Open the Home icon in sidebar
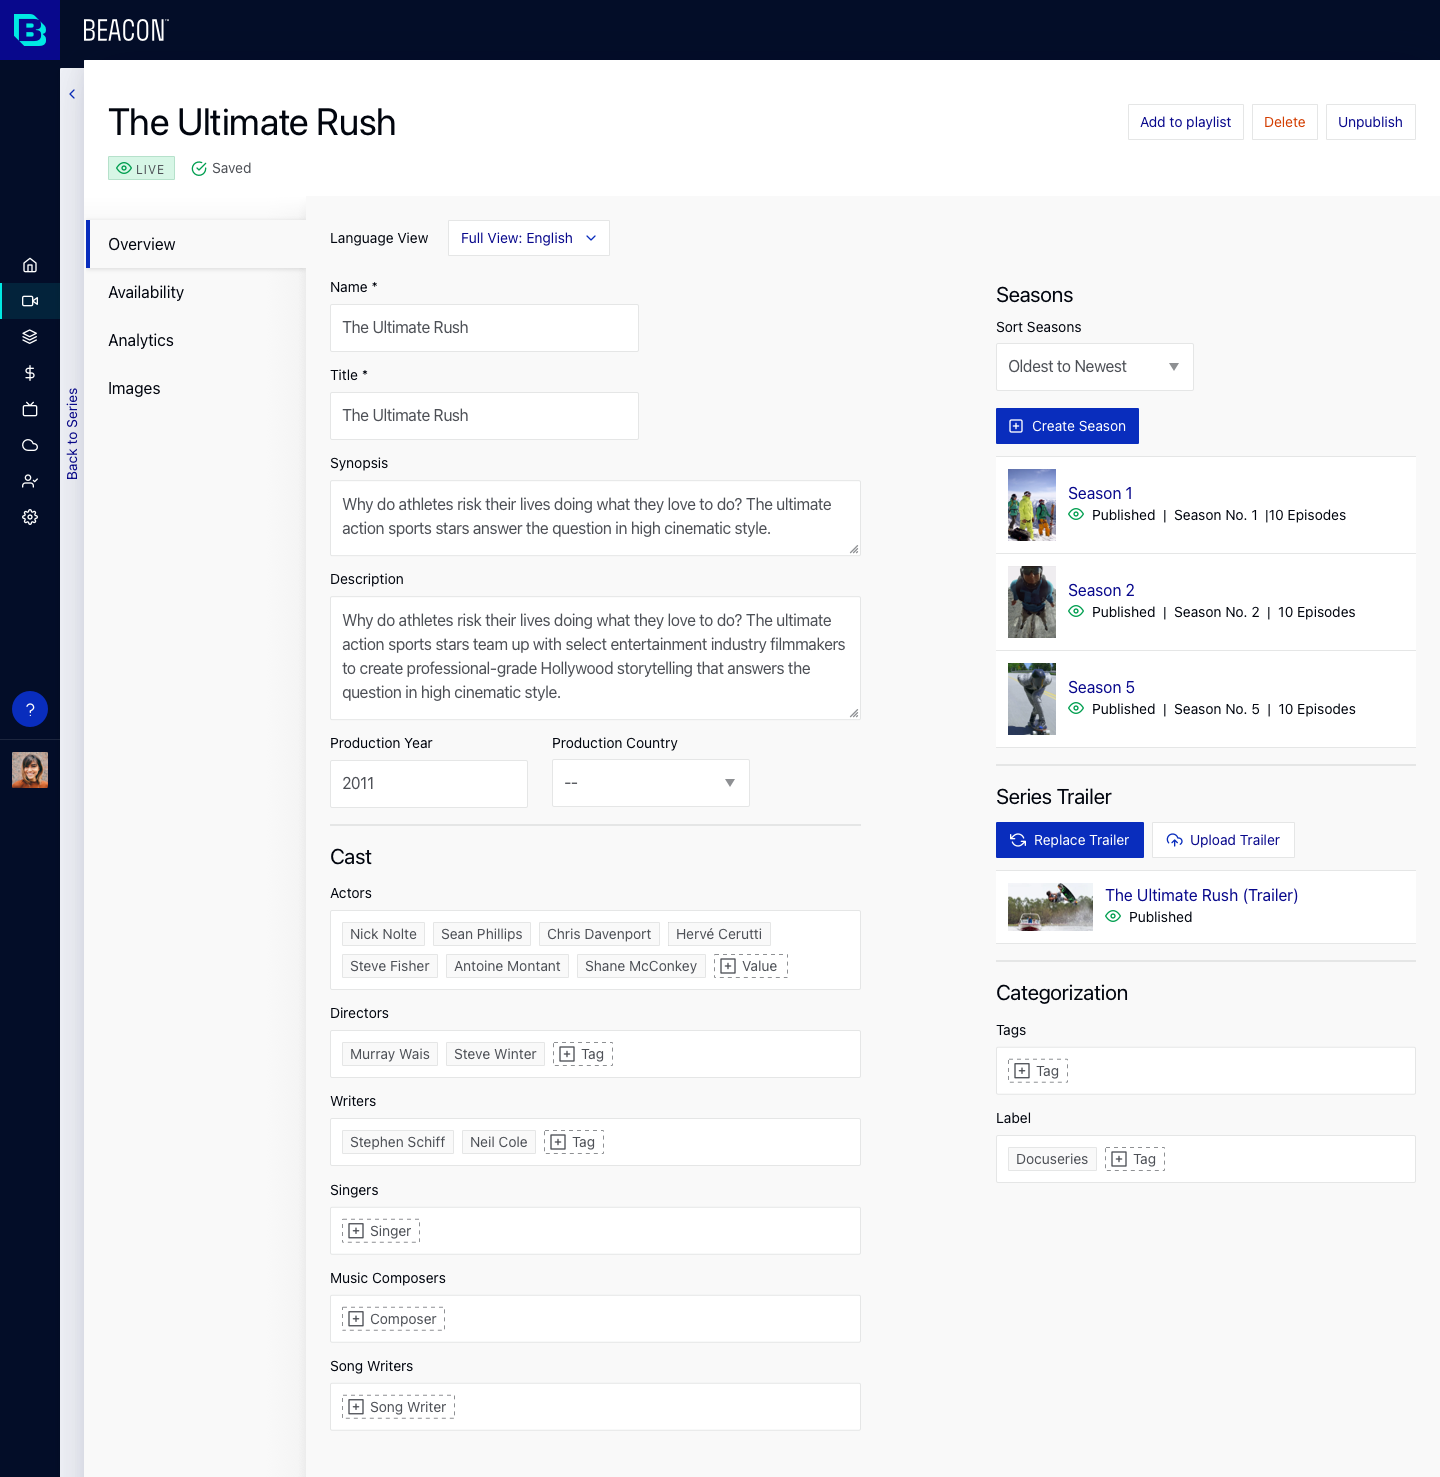1440x1477 pixels. point(30,265)
